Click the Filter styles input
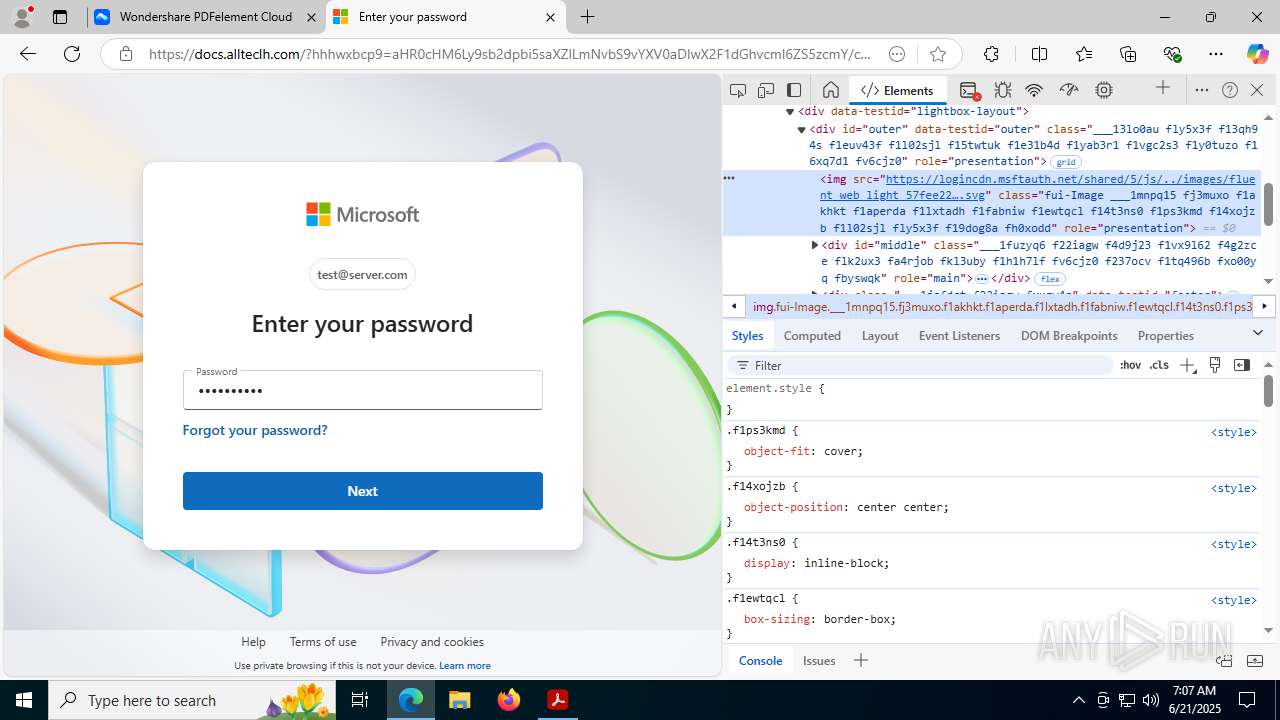The image size is (1280, 720). tap(920, 366)
